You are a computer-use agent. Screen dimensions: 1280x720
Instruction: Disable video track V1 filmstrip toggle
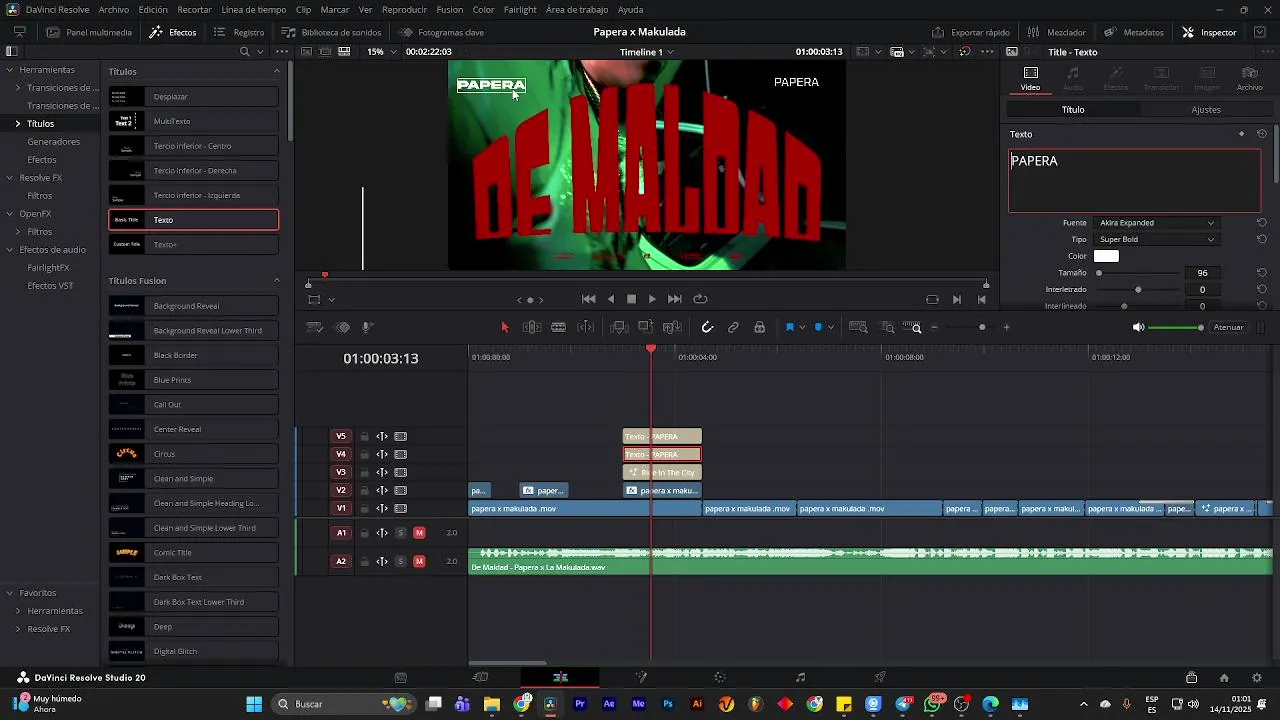[401, 508]
